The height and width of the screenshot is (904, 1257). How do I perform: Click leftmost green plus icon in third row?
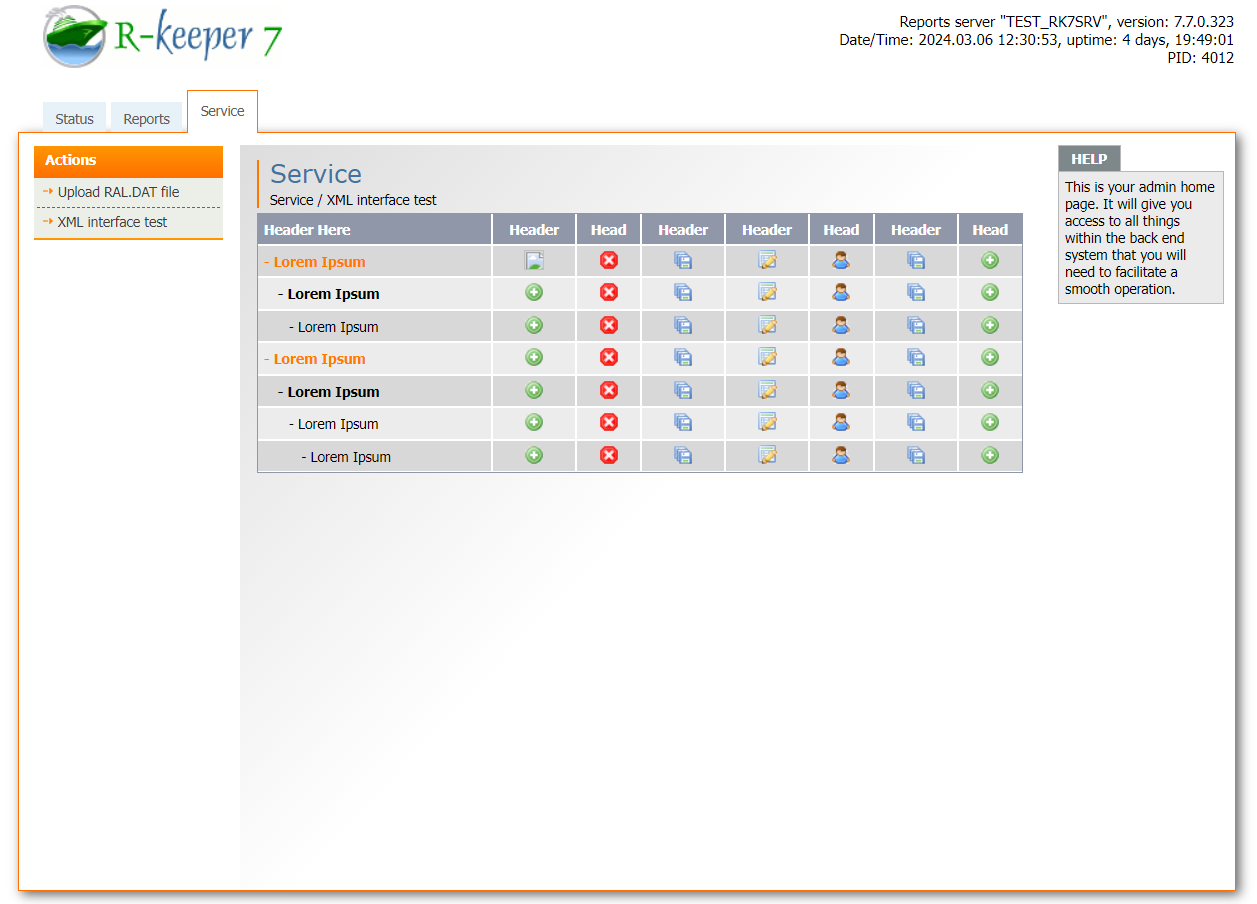(x=534, y=325)
